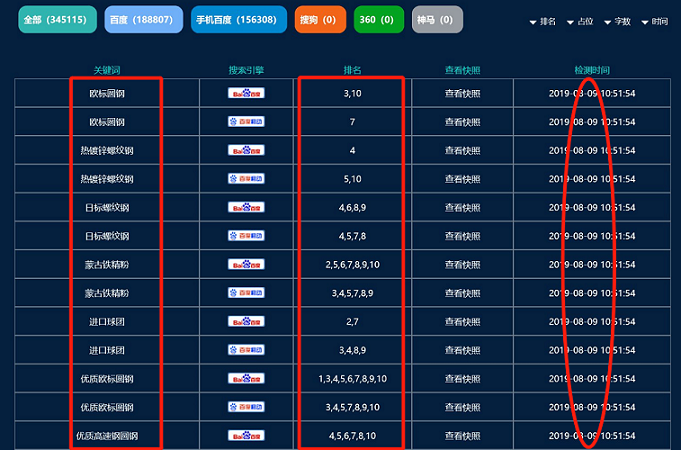View 查看快照 for 蒙古铁精粉 rank 2,5,6,7,8,9,10
The height and width of the screenshot is (450, 681).
[x=463, y=265]
